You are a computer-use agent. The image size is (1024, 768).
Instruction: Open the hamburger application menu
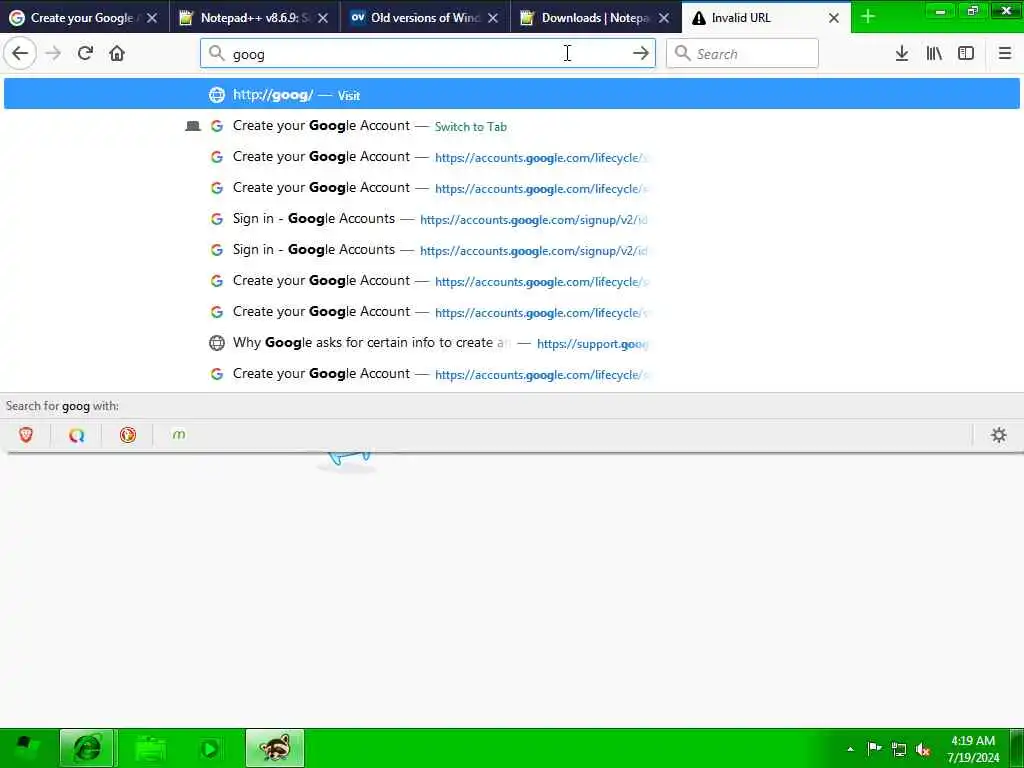click(1005, 54)
